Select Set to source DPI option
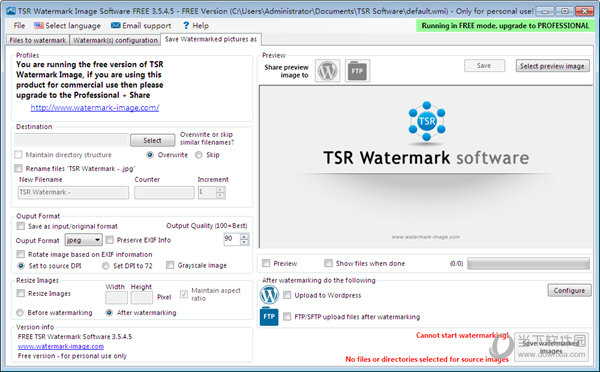600x372 pixels. click(x=21, y=266)
